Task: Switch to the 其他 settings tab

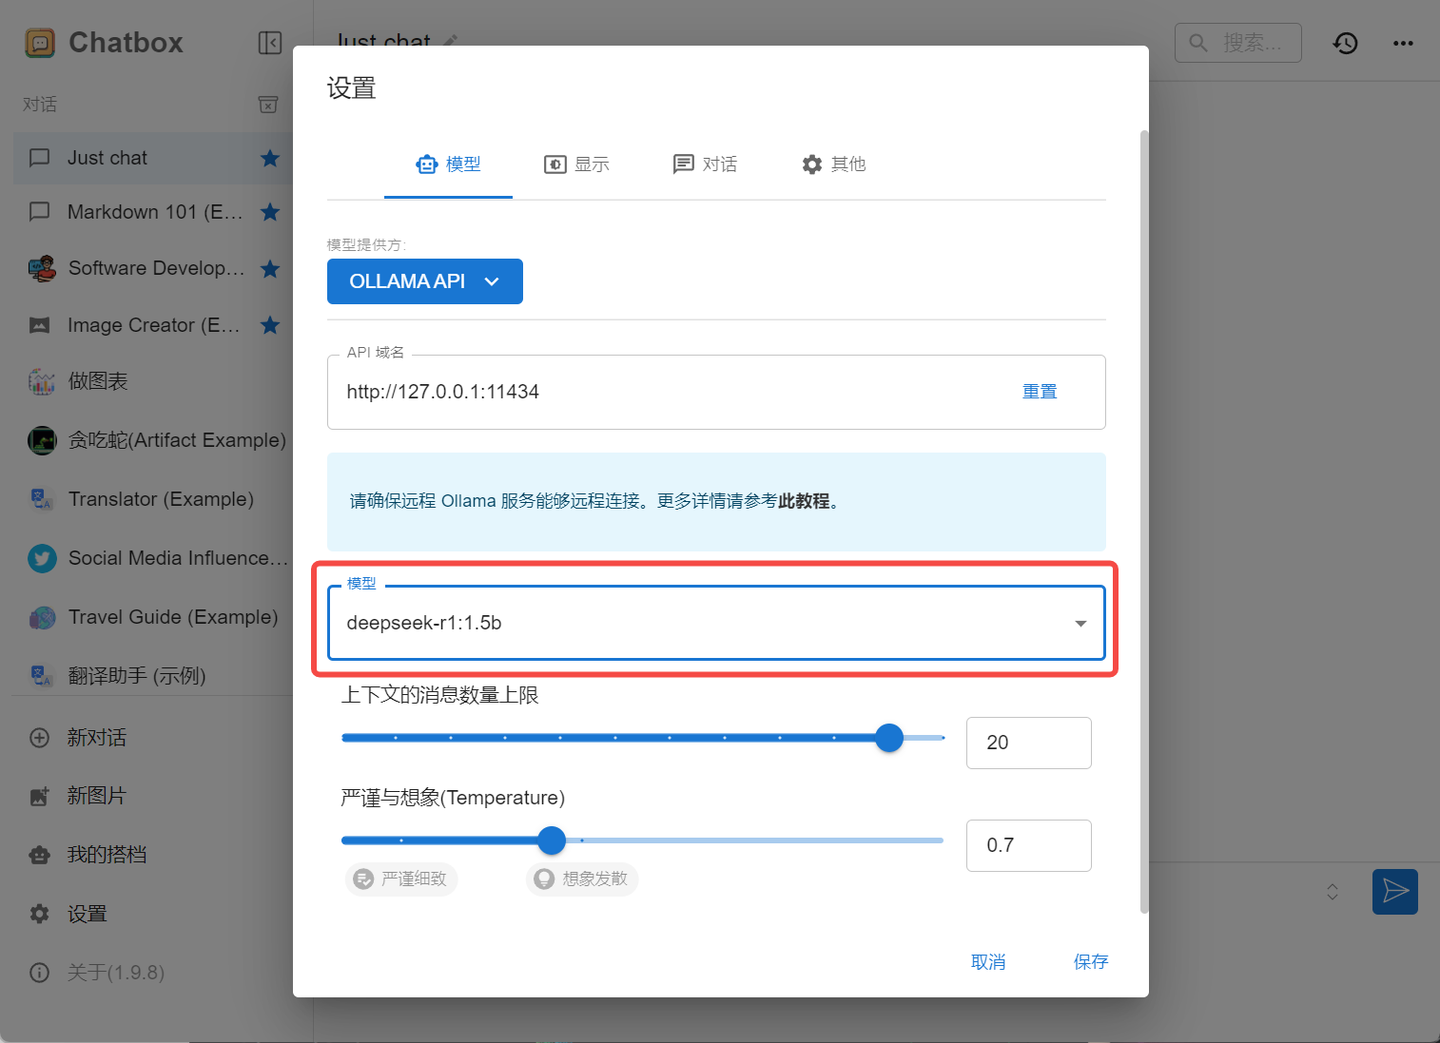Action: pos(834,164)
